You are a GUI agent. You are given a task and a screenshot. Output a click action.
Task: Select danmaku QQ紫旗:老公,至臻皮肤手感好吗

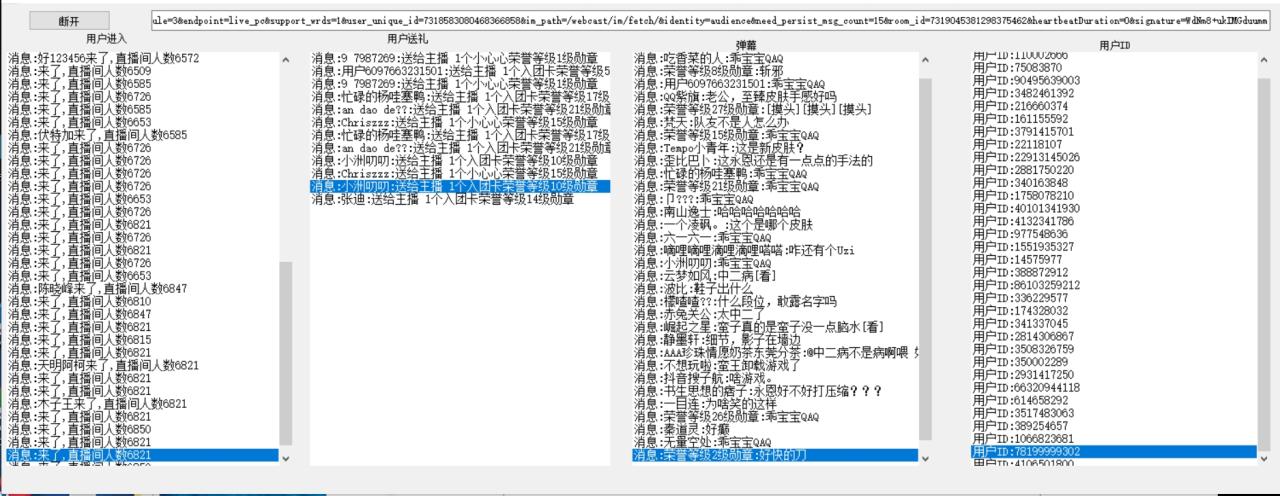(775, 97)
